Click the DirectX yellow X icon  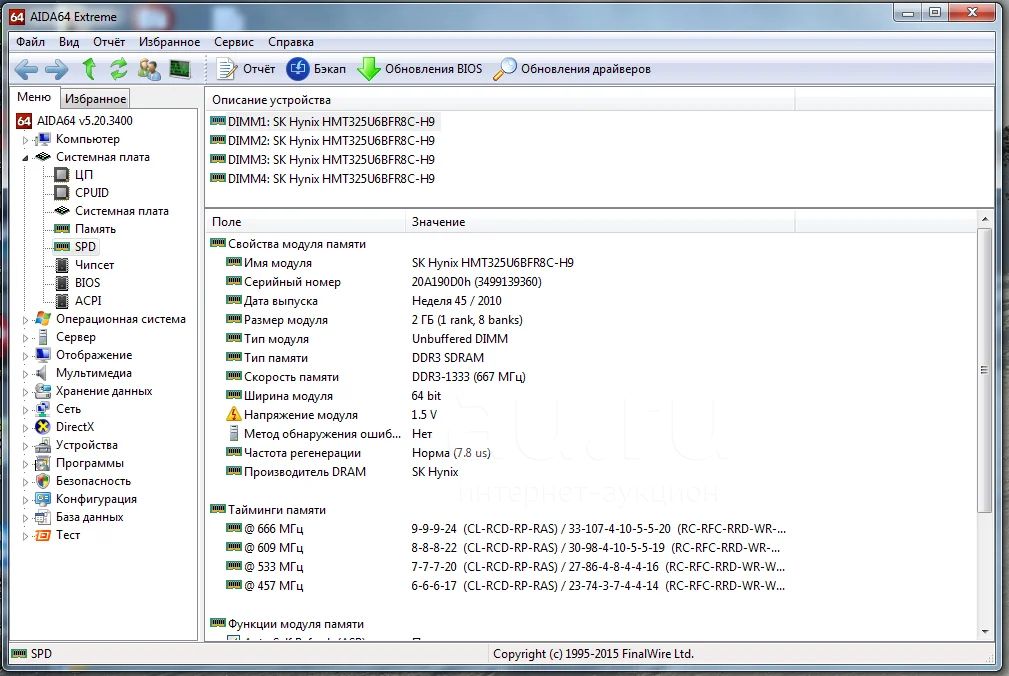(43, 426)
